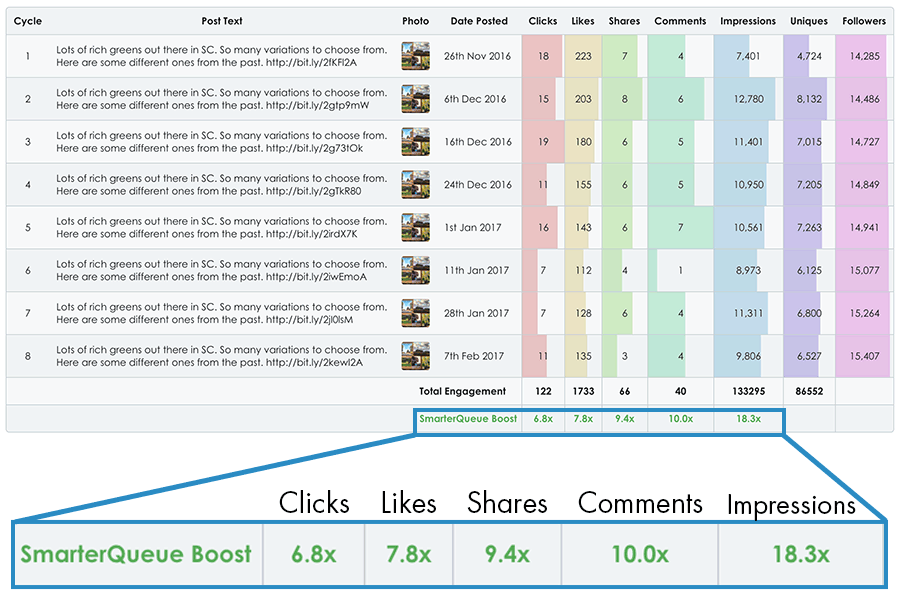Open link bit.ly/2iwEmoA post text
The image size is (900, 600).
[x=316, y=277]
